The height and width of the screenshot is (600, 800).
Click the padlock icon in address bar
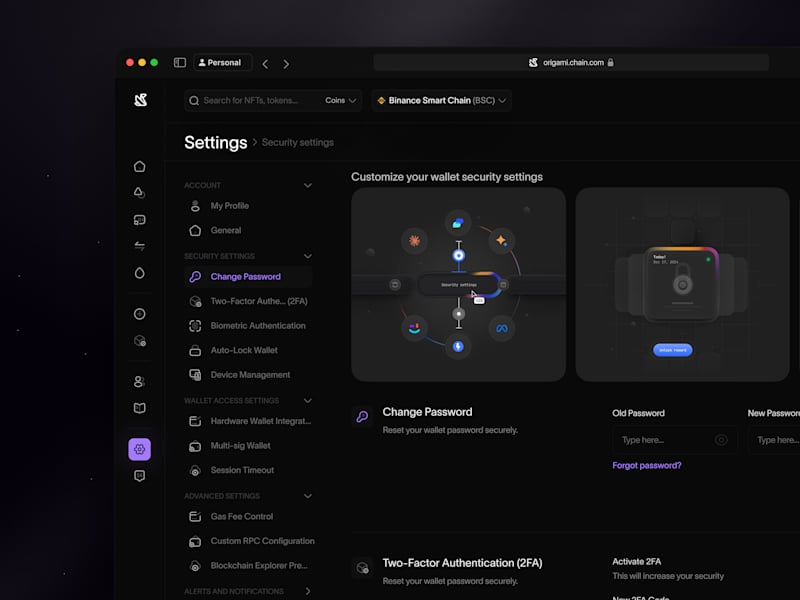tap(611, 62)
